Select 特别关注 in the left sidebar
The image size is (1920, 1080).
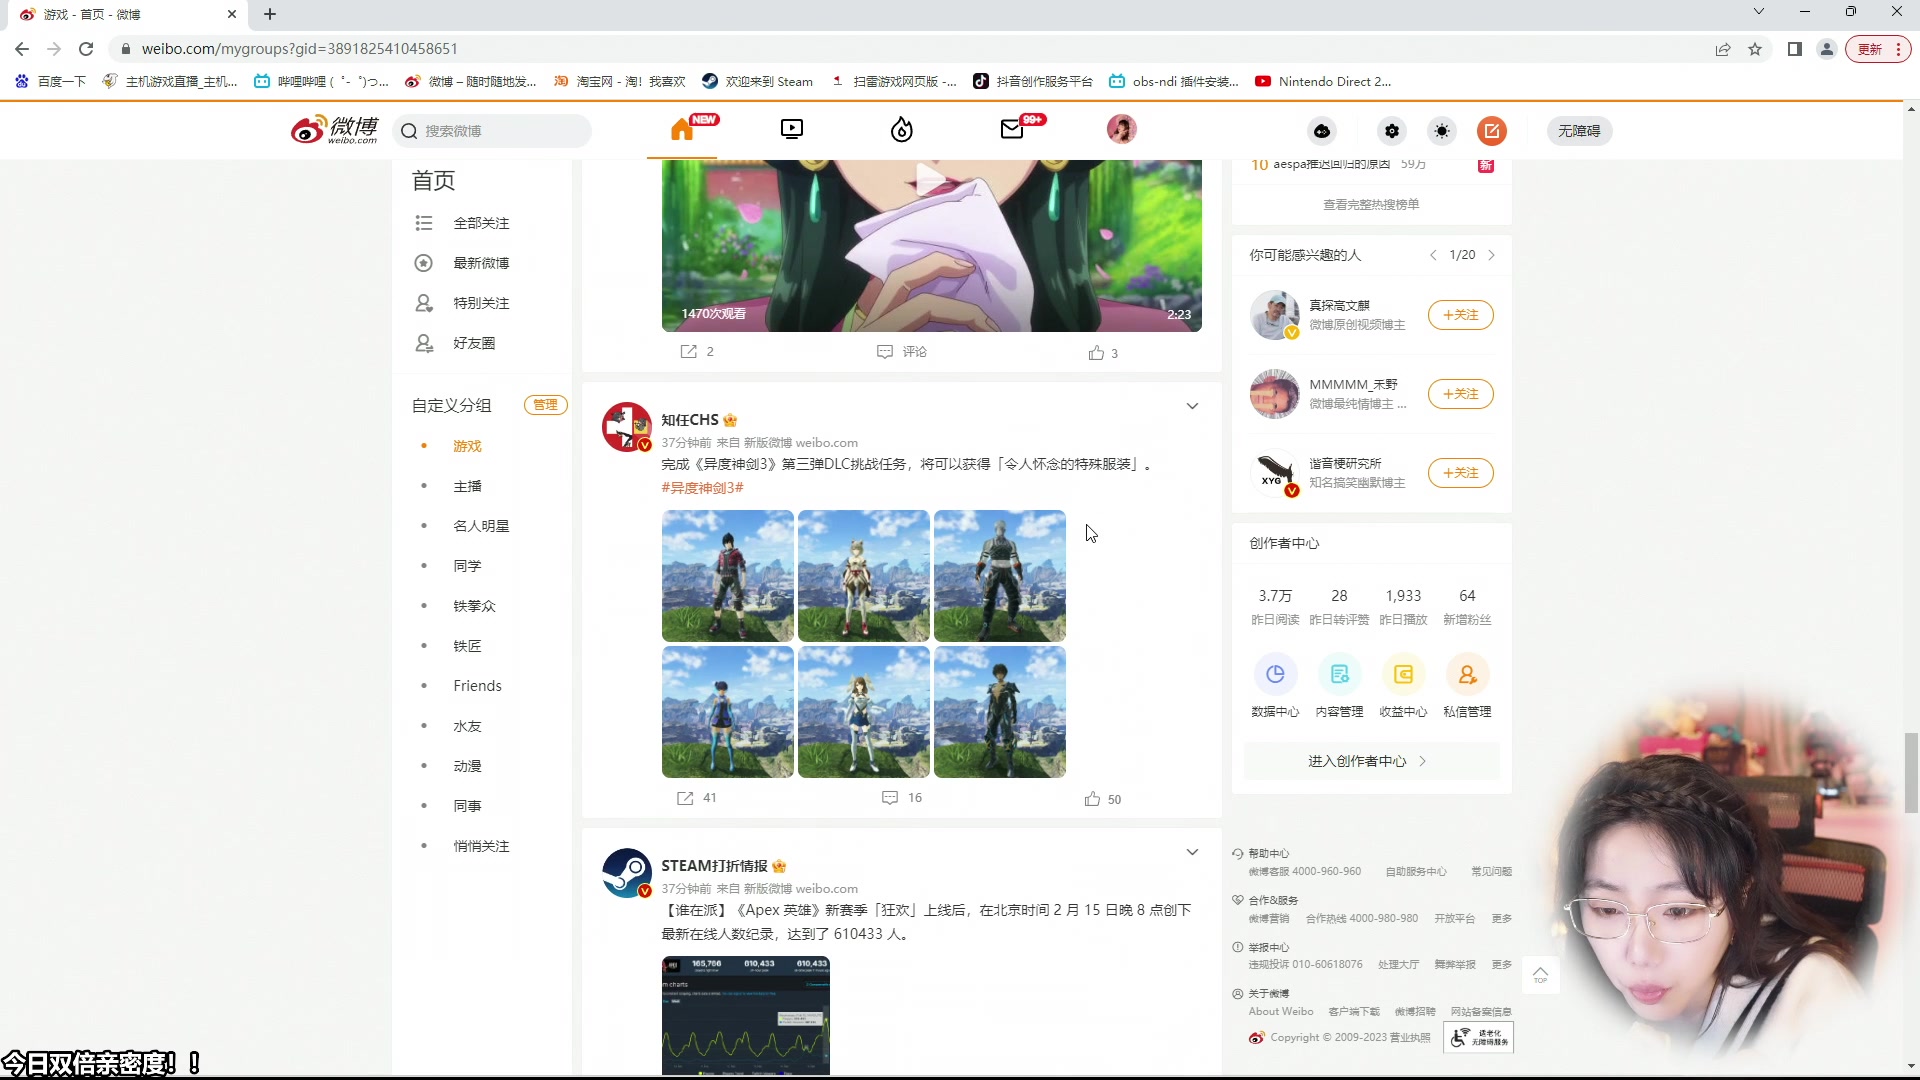click(481, 303)
